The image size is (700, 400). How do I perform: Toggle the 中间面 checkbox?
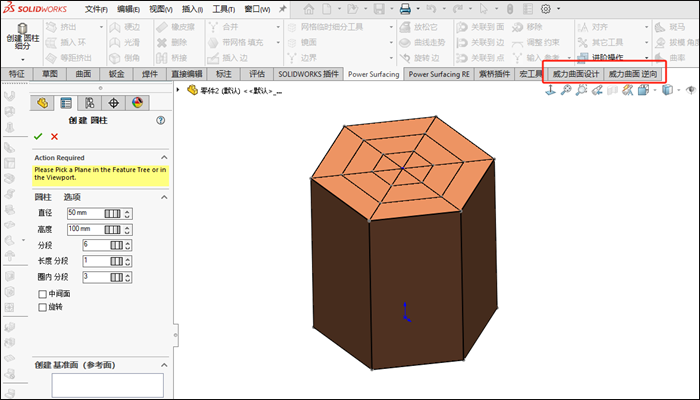tap(42, 294)
